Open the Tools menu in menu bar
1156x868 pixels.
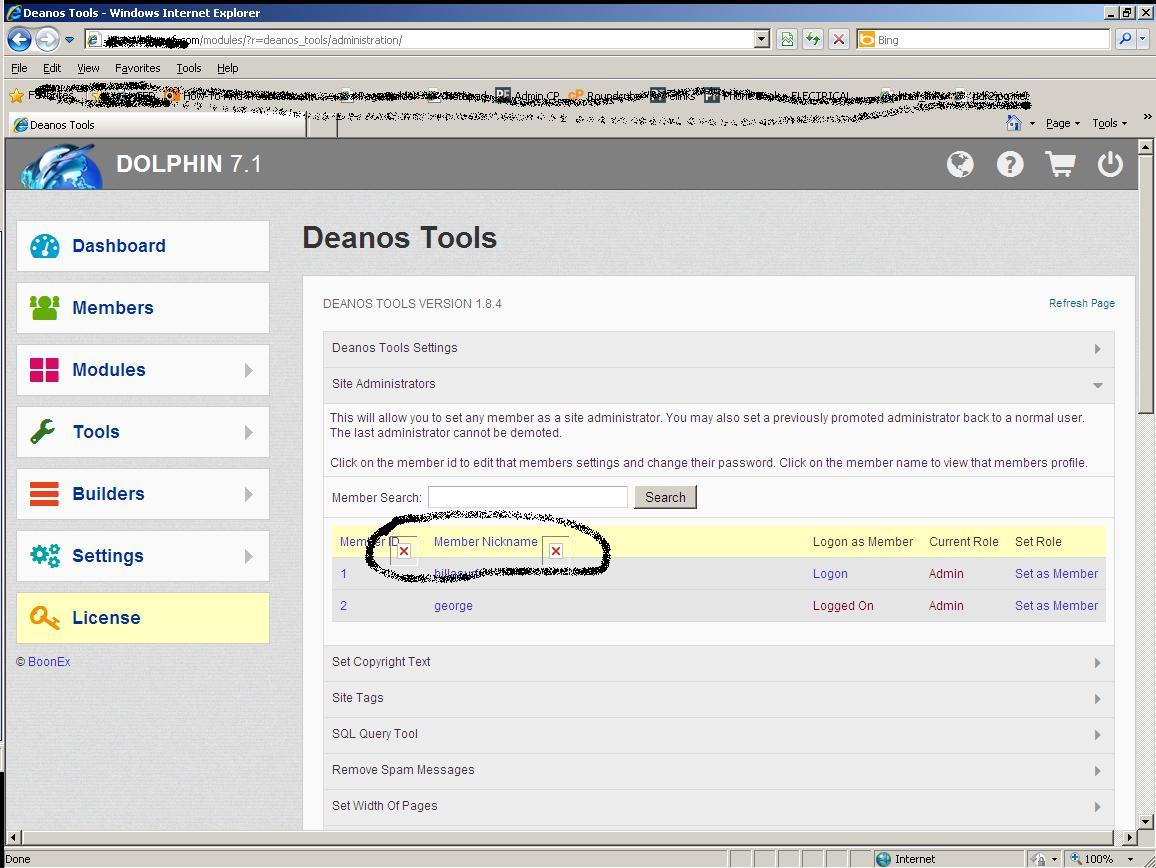188,68
